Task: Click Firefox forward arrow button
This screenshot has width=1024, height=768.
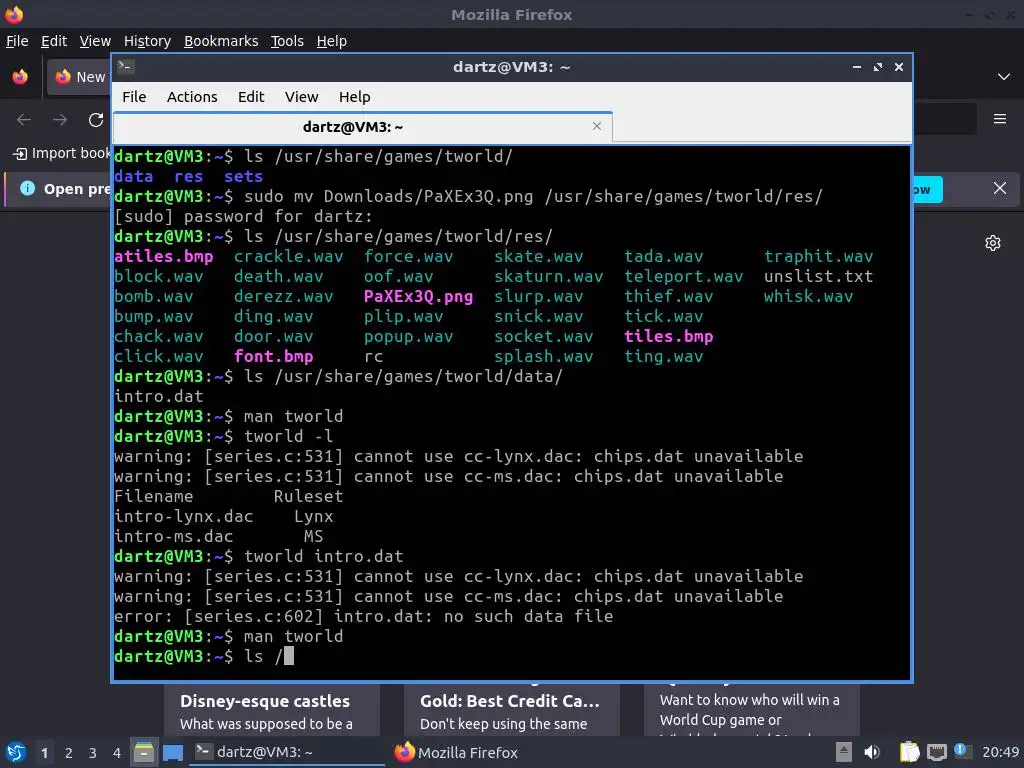Action: point(59,120)
